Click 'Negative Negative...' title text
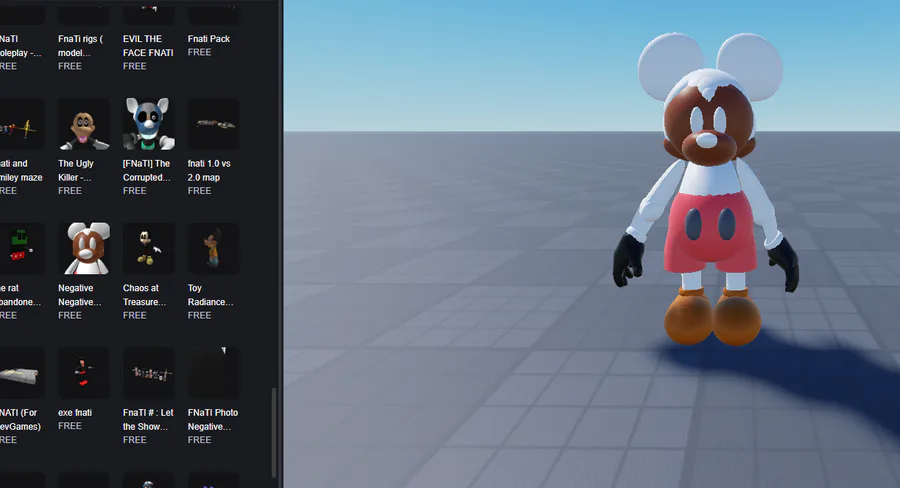This screenshot has height=488, width=900. [x=80, y=295]
